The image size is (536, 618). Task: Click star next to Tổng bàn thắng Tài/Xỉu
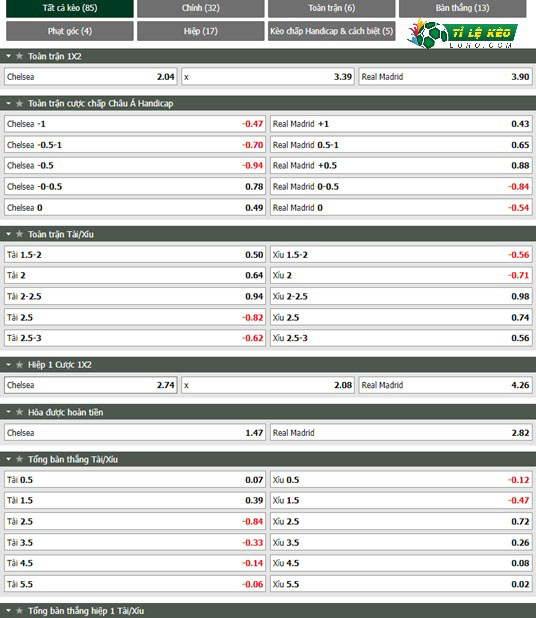pos(19,460)
